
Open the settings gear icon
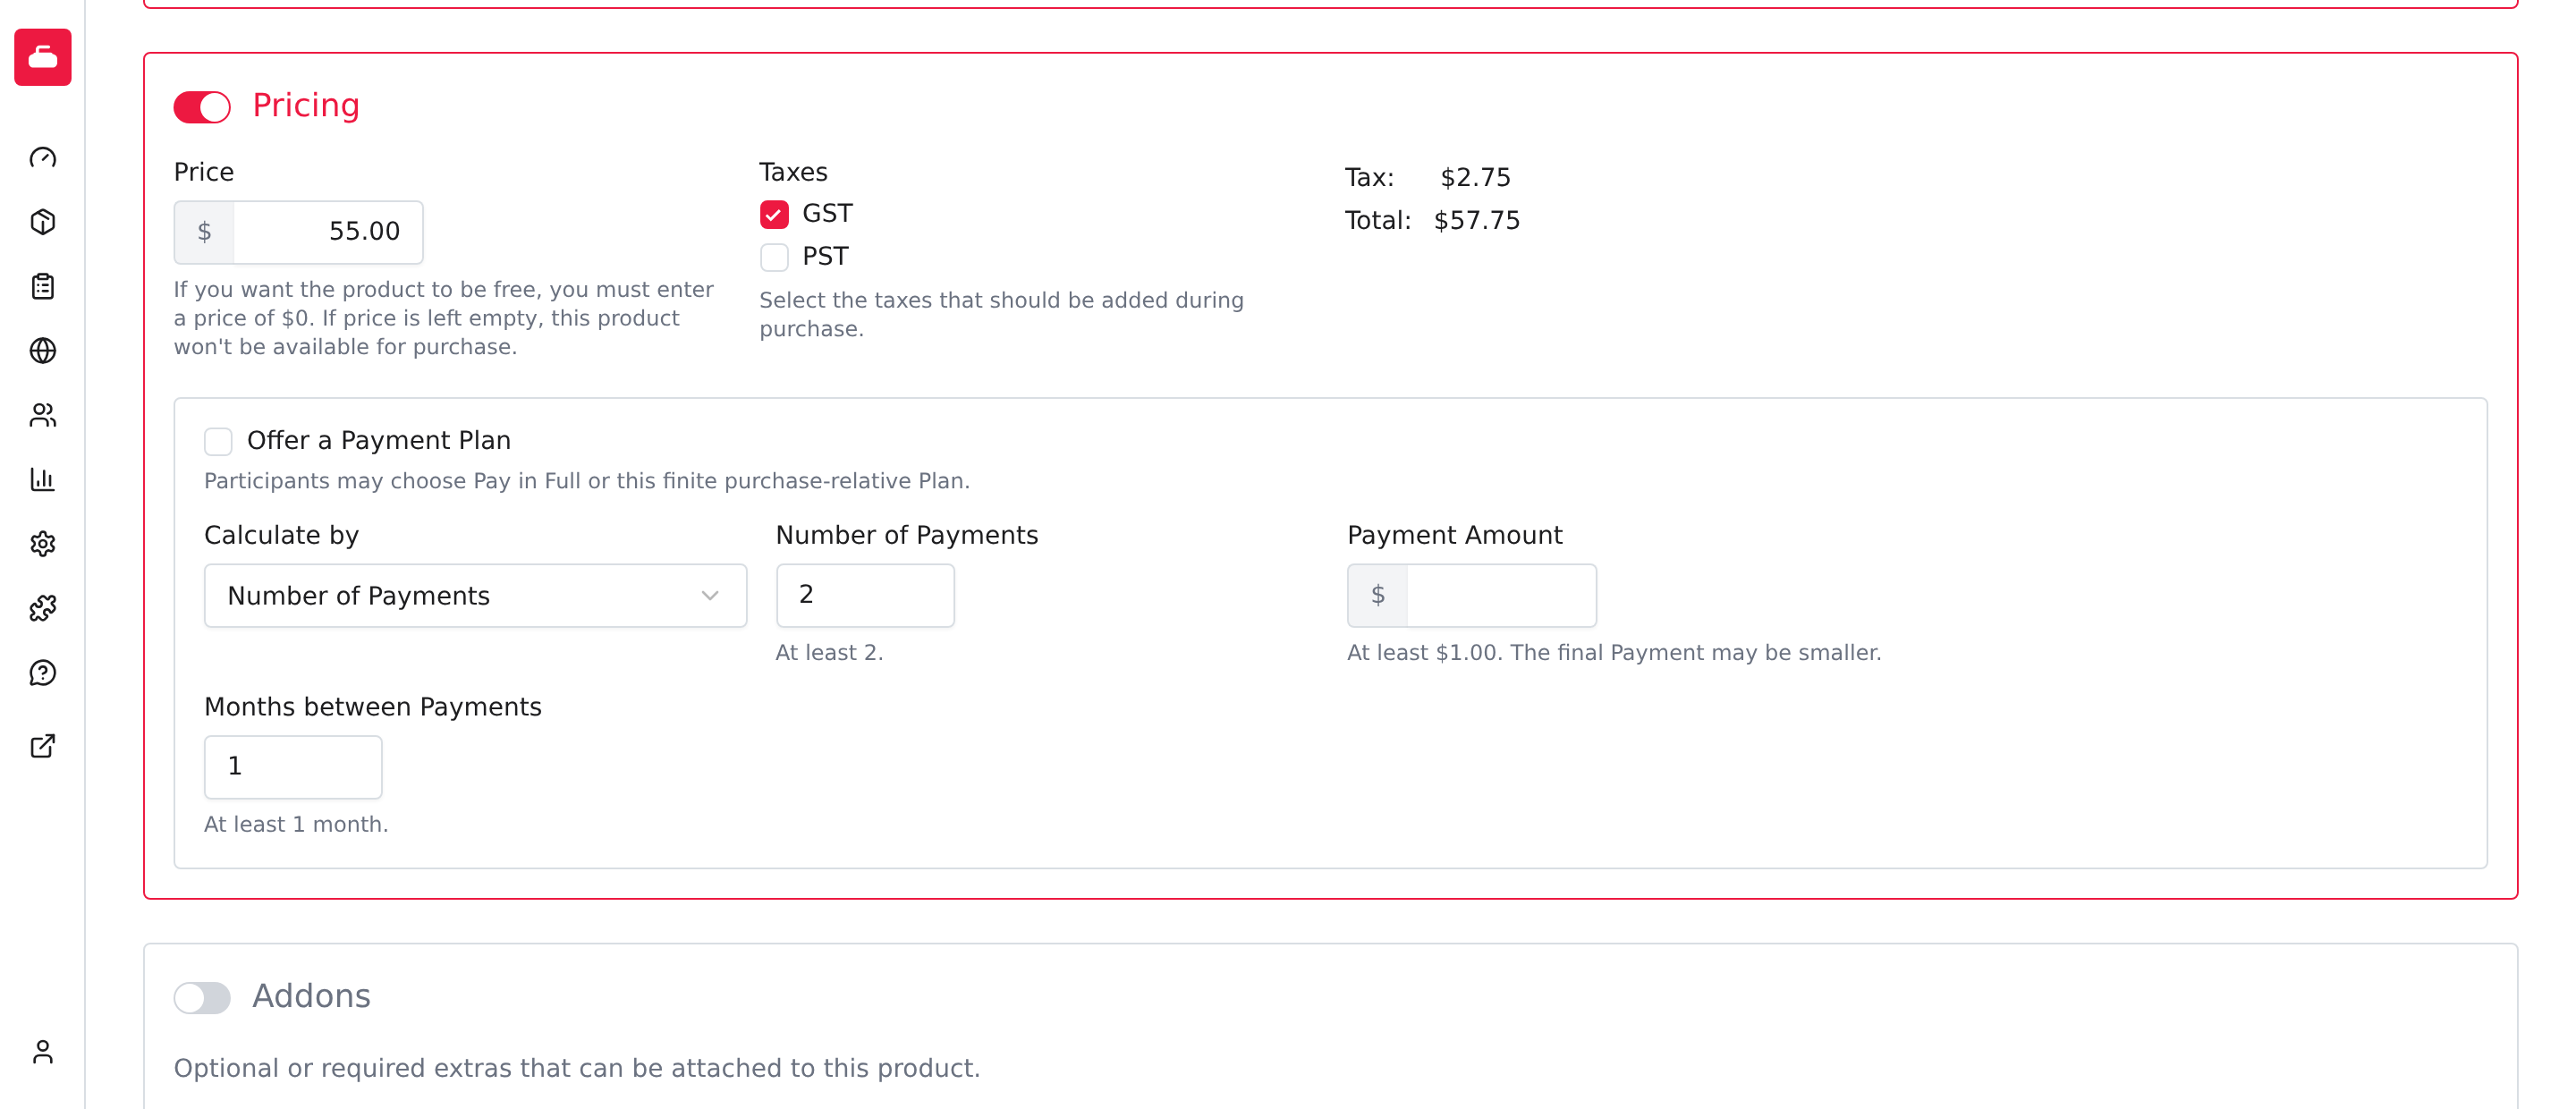pyautogui.click(x=43, y=544)
